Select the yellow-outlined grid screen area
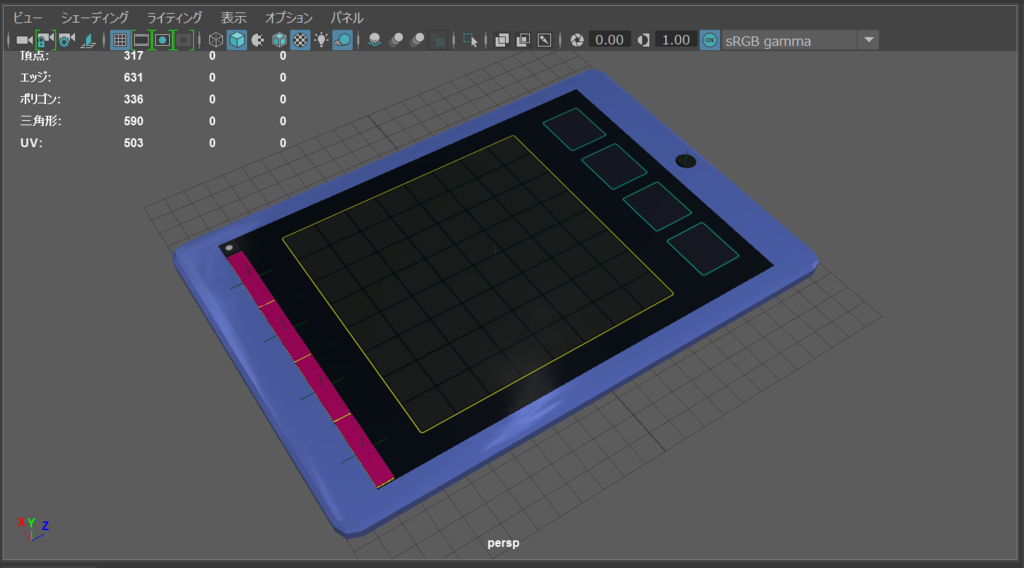 pos(477,284)
